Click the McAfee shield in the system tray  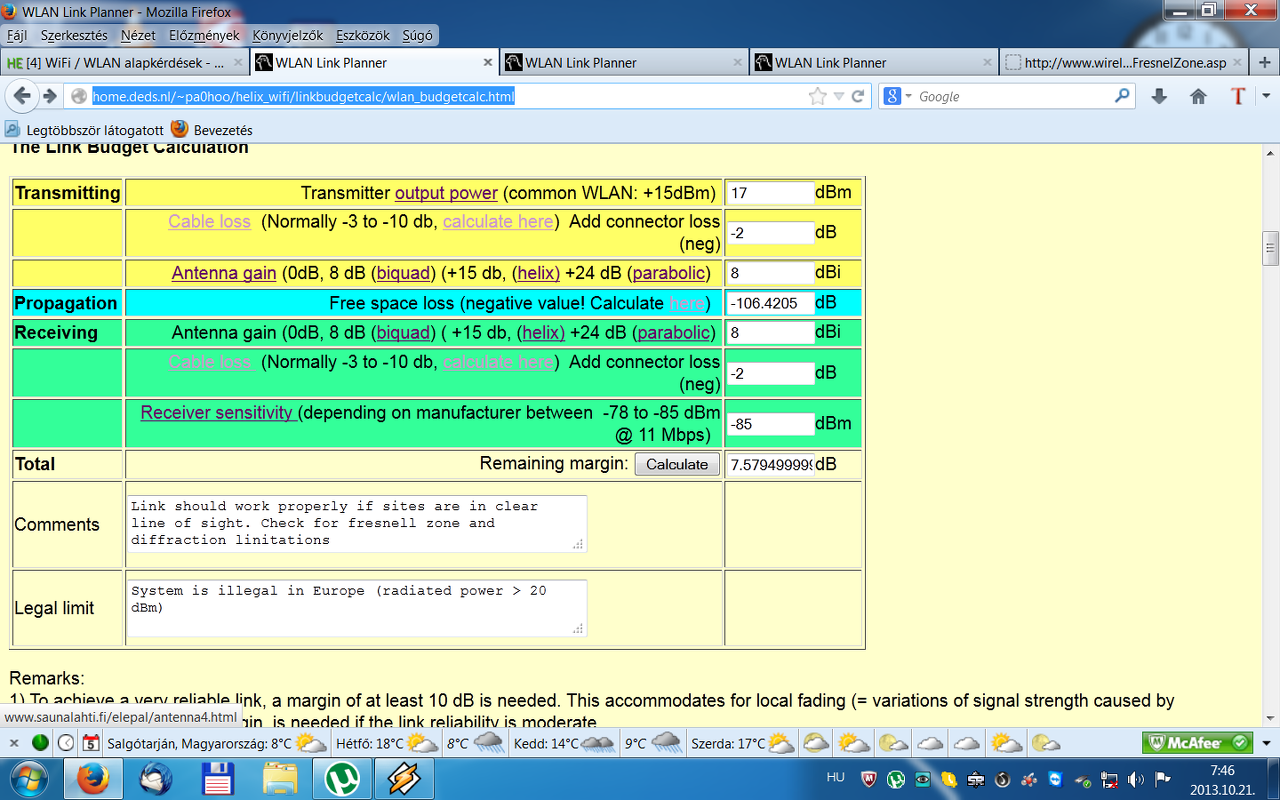pos(870,779)
